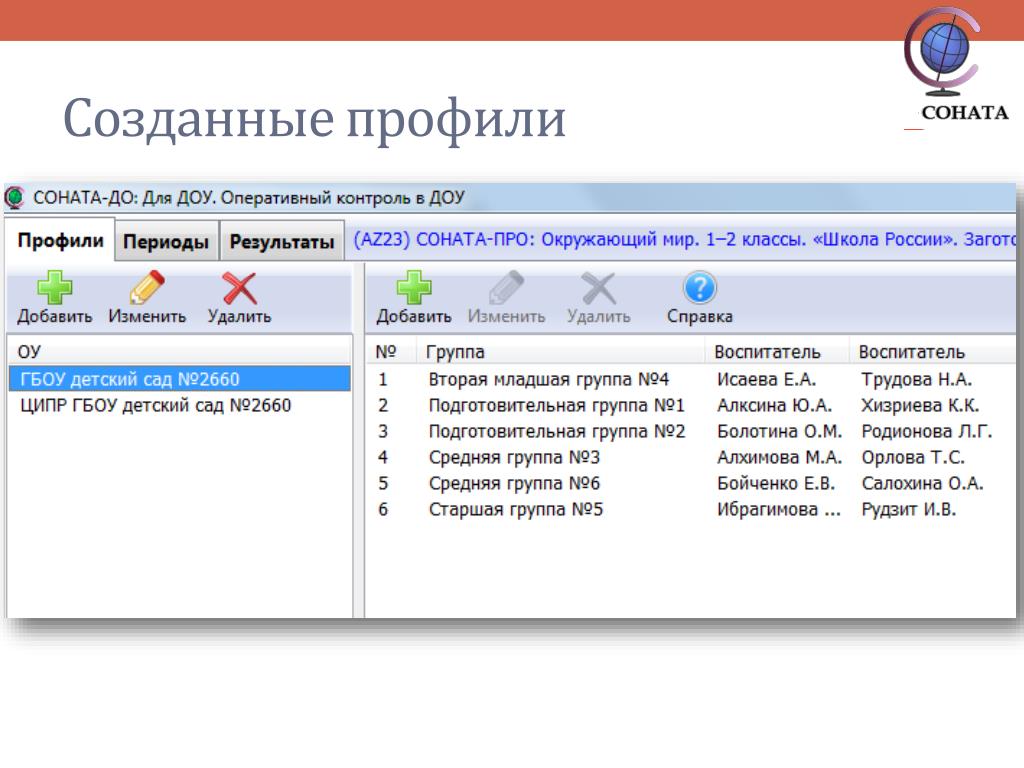Click teacher cell Исаева Е.А.
1024x768 pixels.
coord(766,379)
